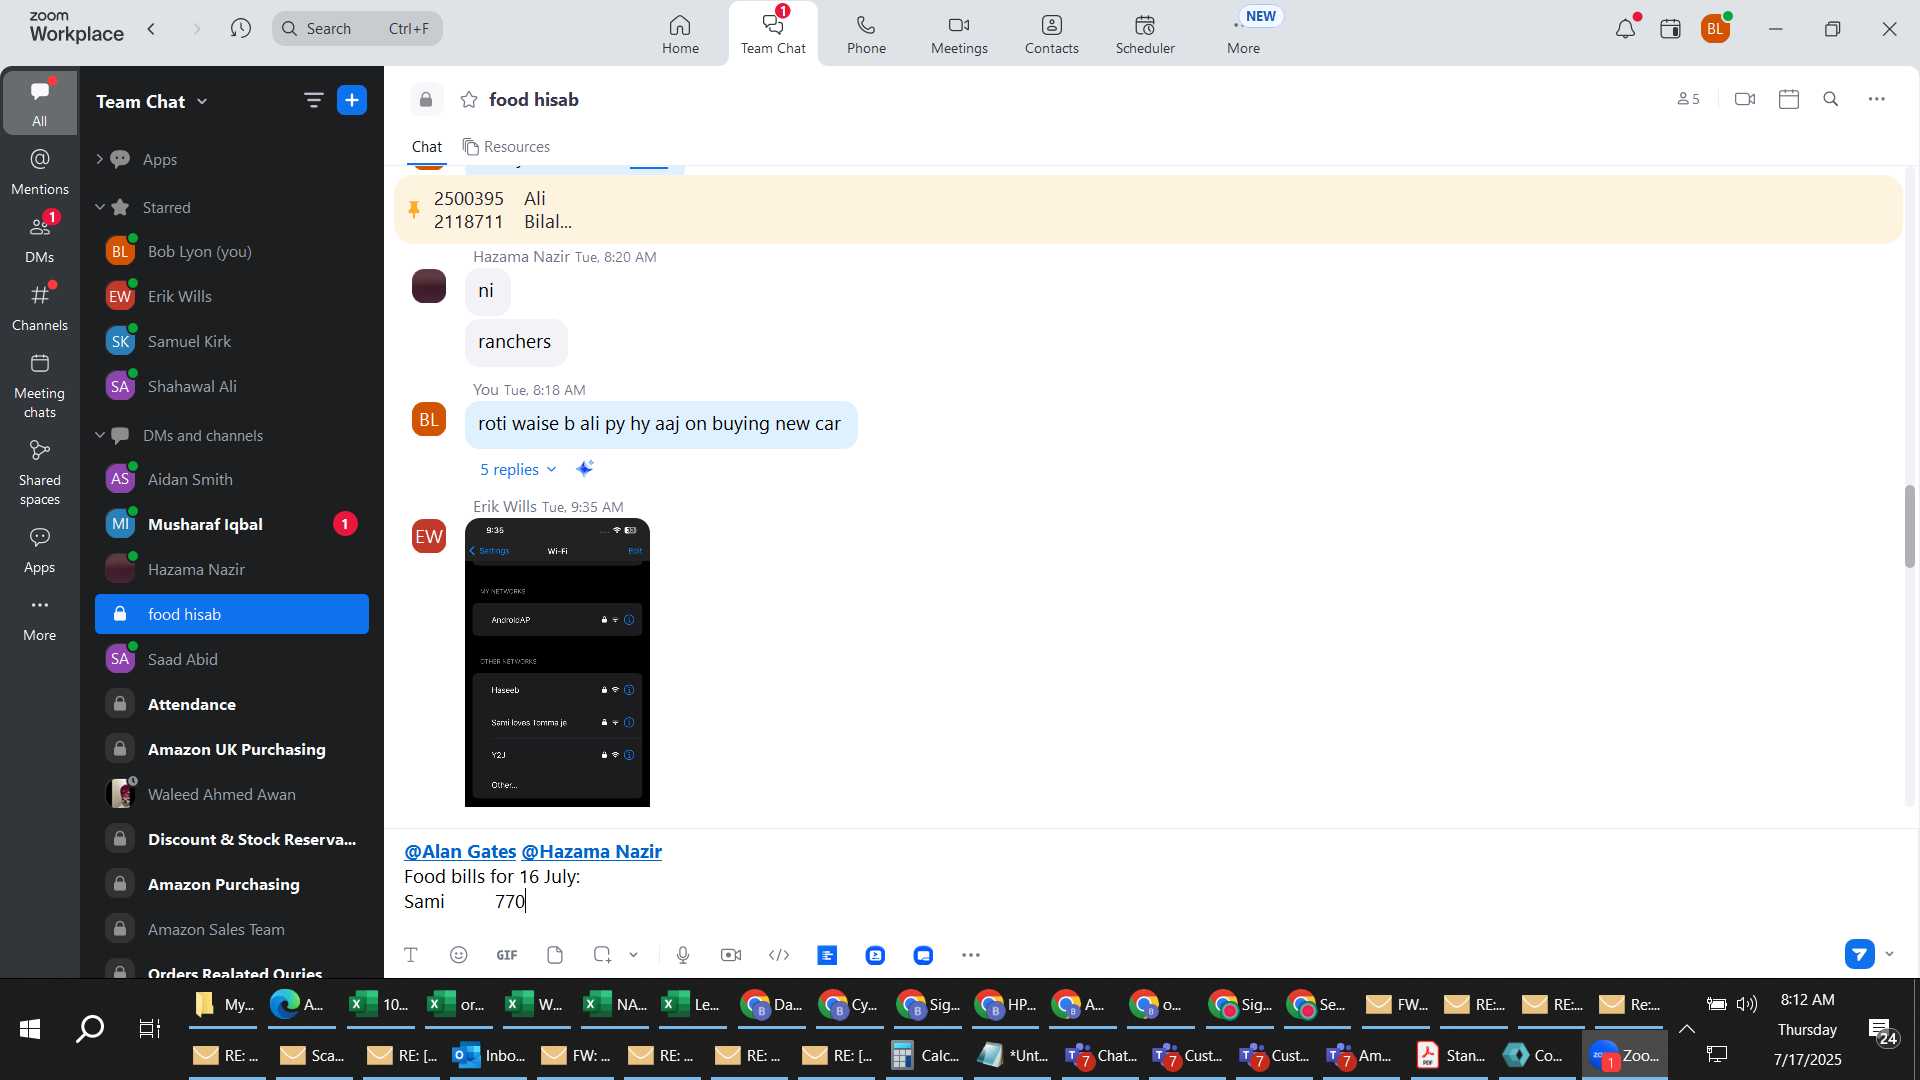1920x1080 pixels.
Task: Expand the Apps section
Action: (x=99, y=159)
